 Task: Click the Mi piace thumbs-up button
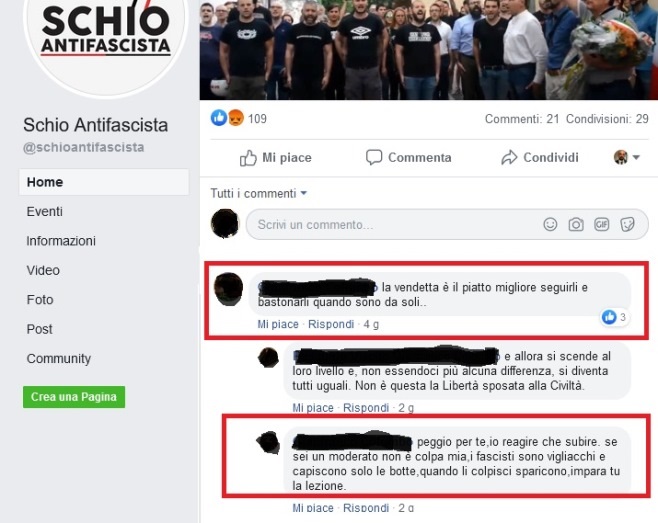point(276,158)
